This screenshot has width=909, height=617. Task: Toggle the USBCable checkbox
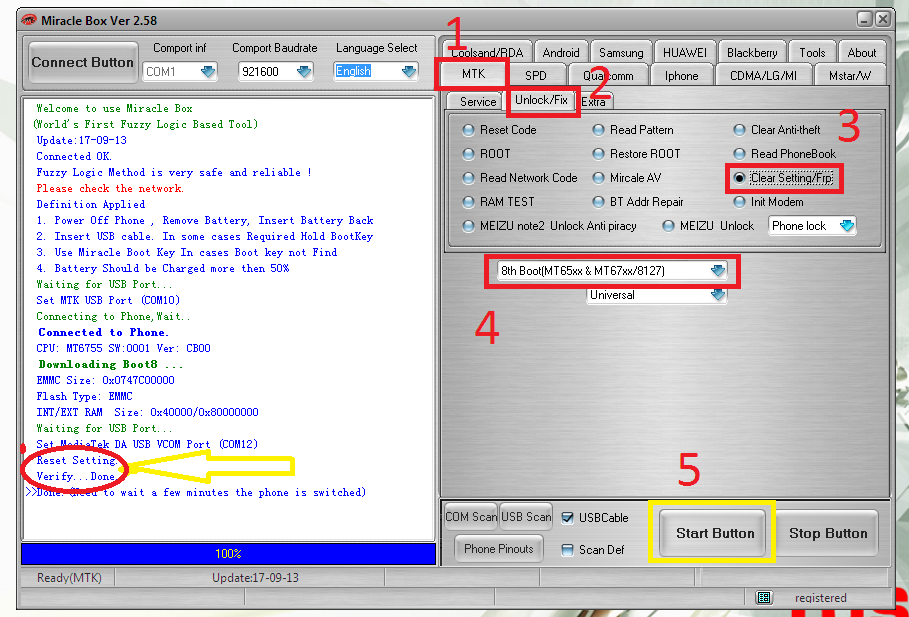[595, 518]
